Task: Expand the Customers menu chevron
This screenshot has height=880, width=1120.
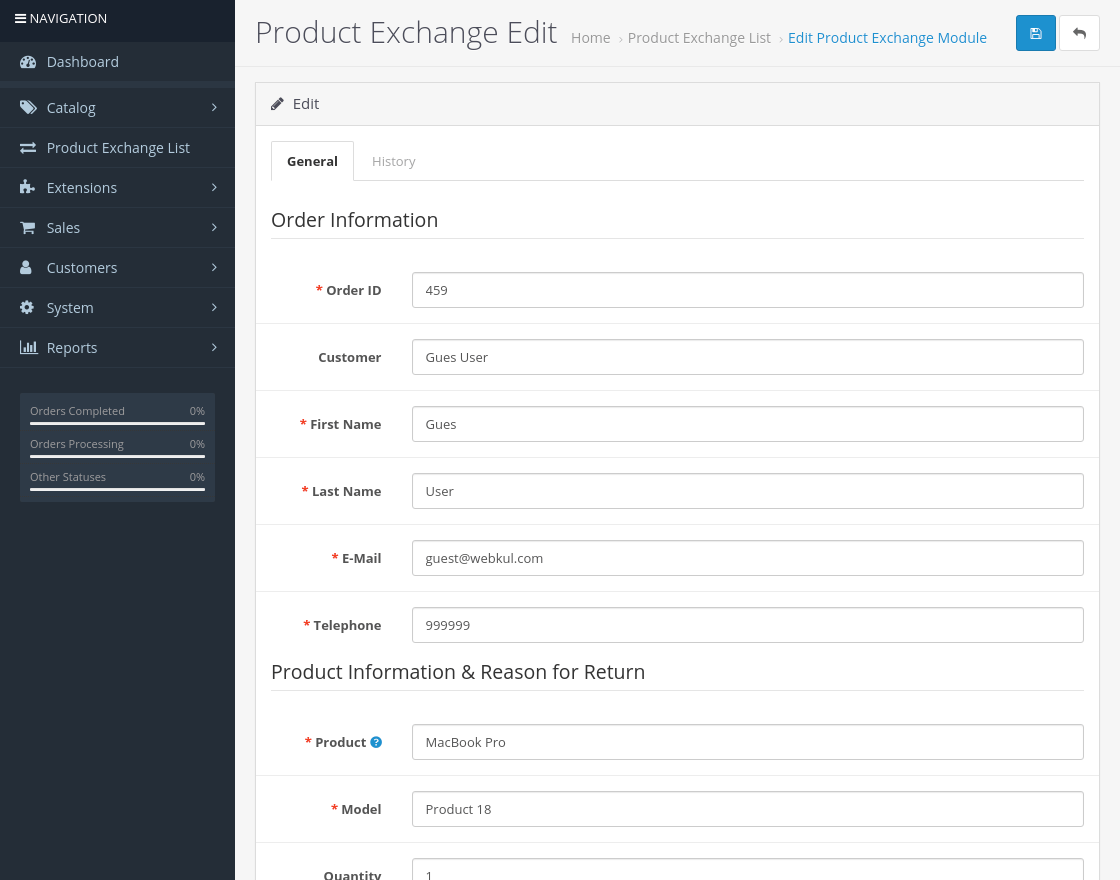Action: point(214,267)
